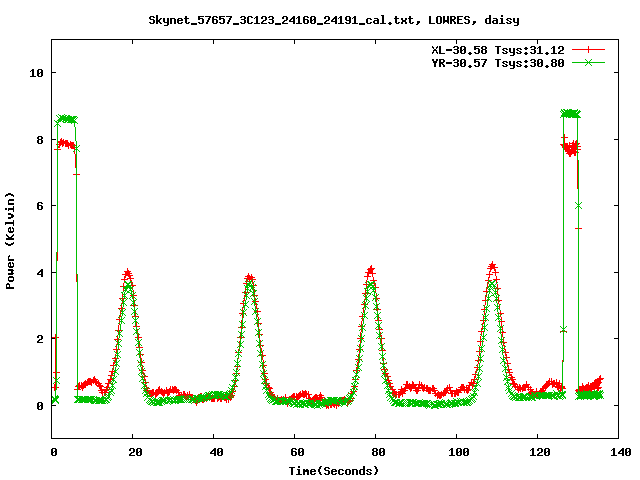
Task: Click the y-axis tick label 6
Action: [x=40, y=206]
